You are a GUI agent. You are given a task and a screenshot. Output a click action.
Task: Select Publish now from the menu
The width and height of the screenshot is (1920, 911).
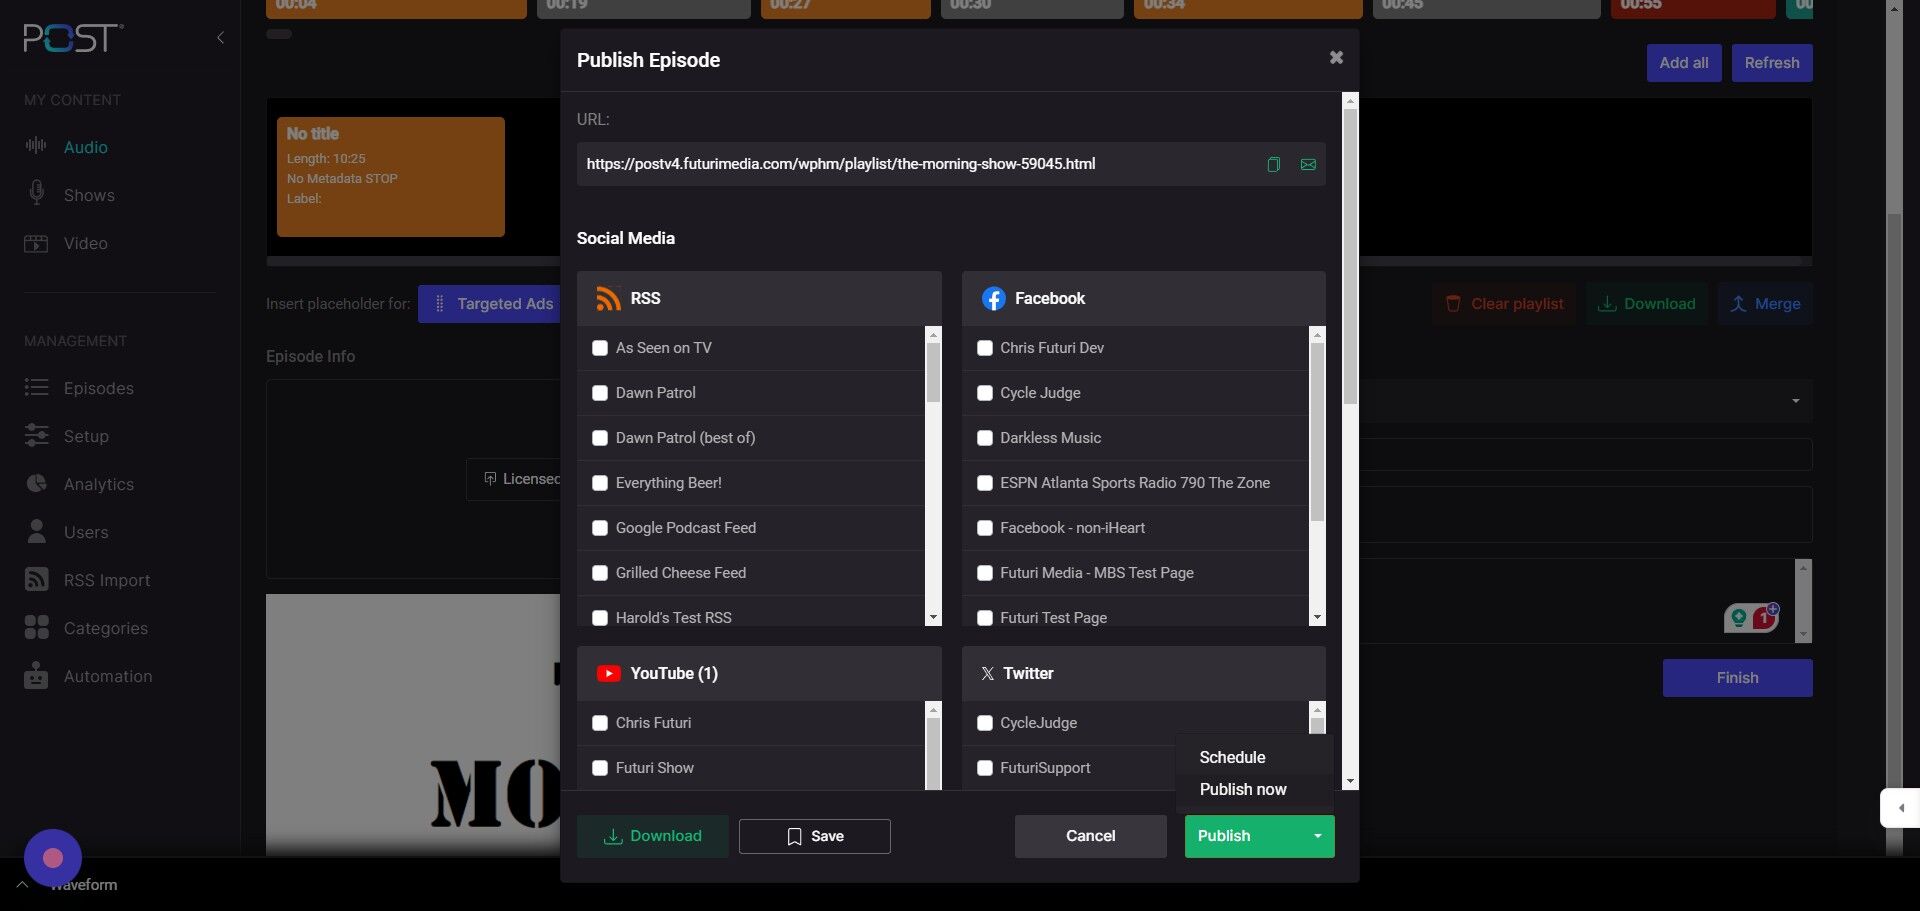pos(1243,789)
